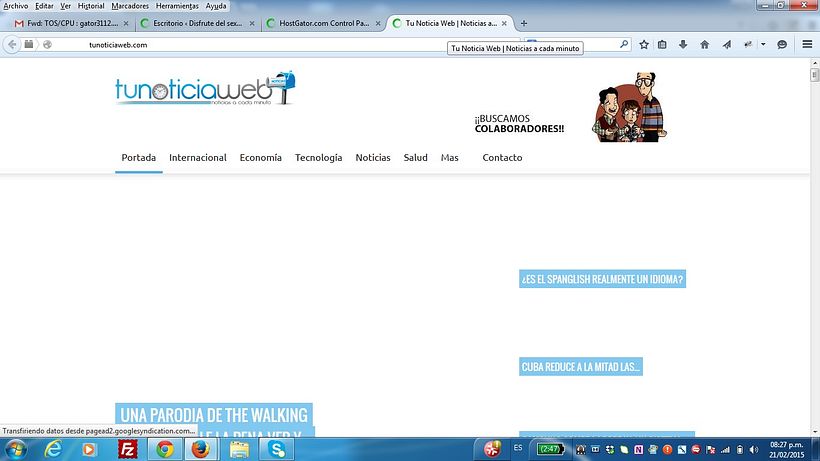Click the battery (2:47) indicator

point(551,449)
